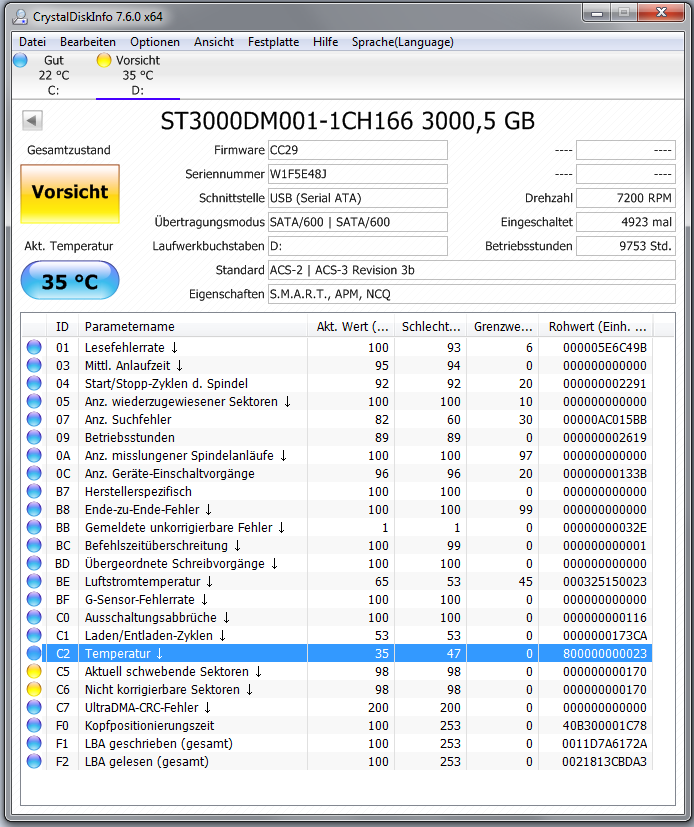694x827 pixels.
Task: Click the Seriennummer field
Action: click(x=358, y=174)
